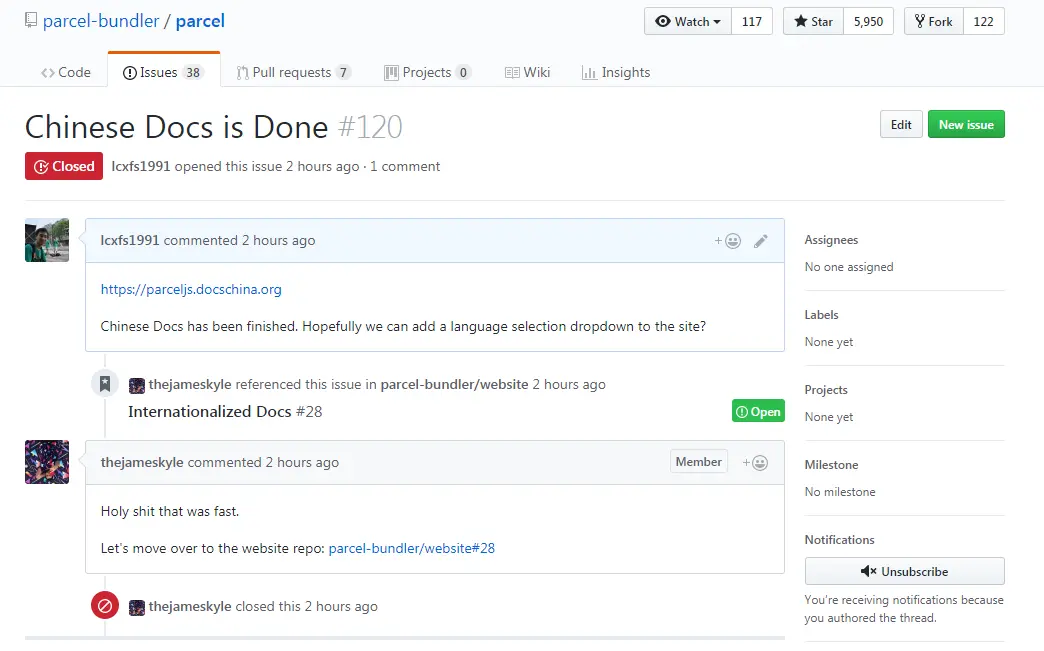Open thejameskyle author name in second comment

tap(142, 463)
